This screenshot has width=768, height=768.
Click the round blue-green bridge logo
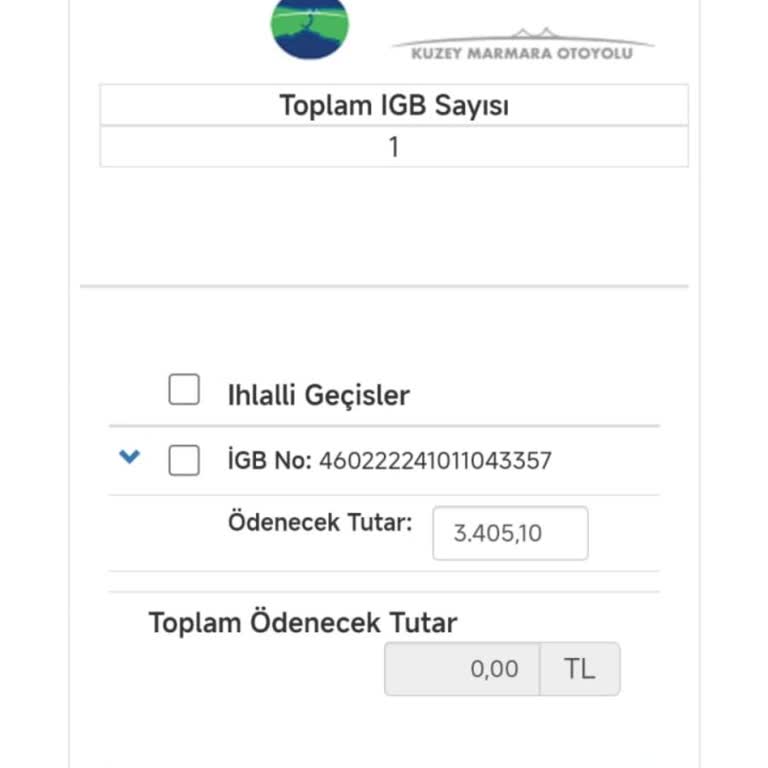tap(310, 26)
